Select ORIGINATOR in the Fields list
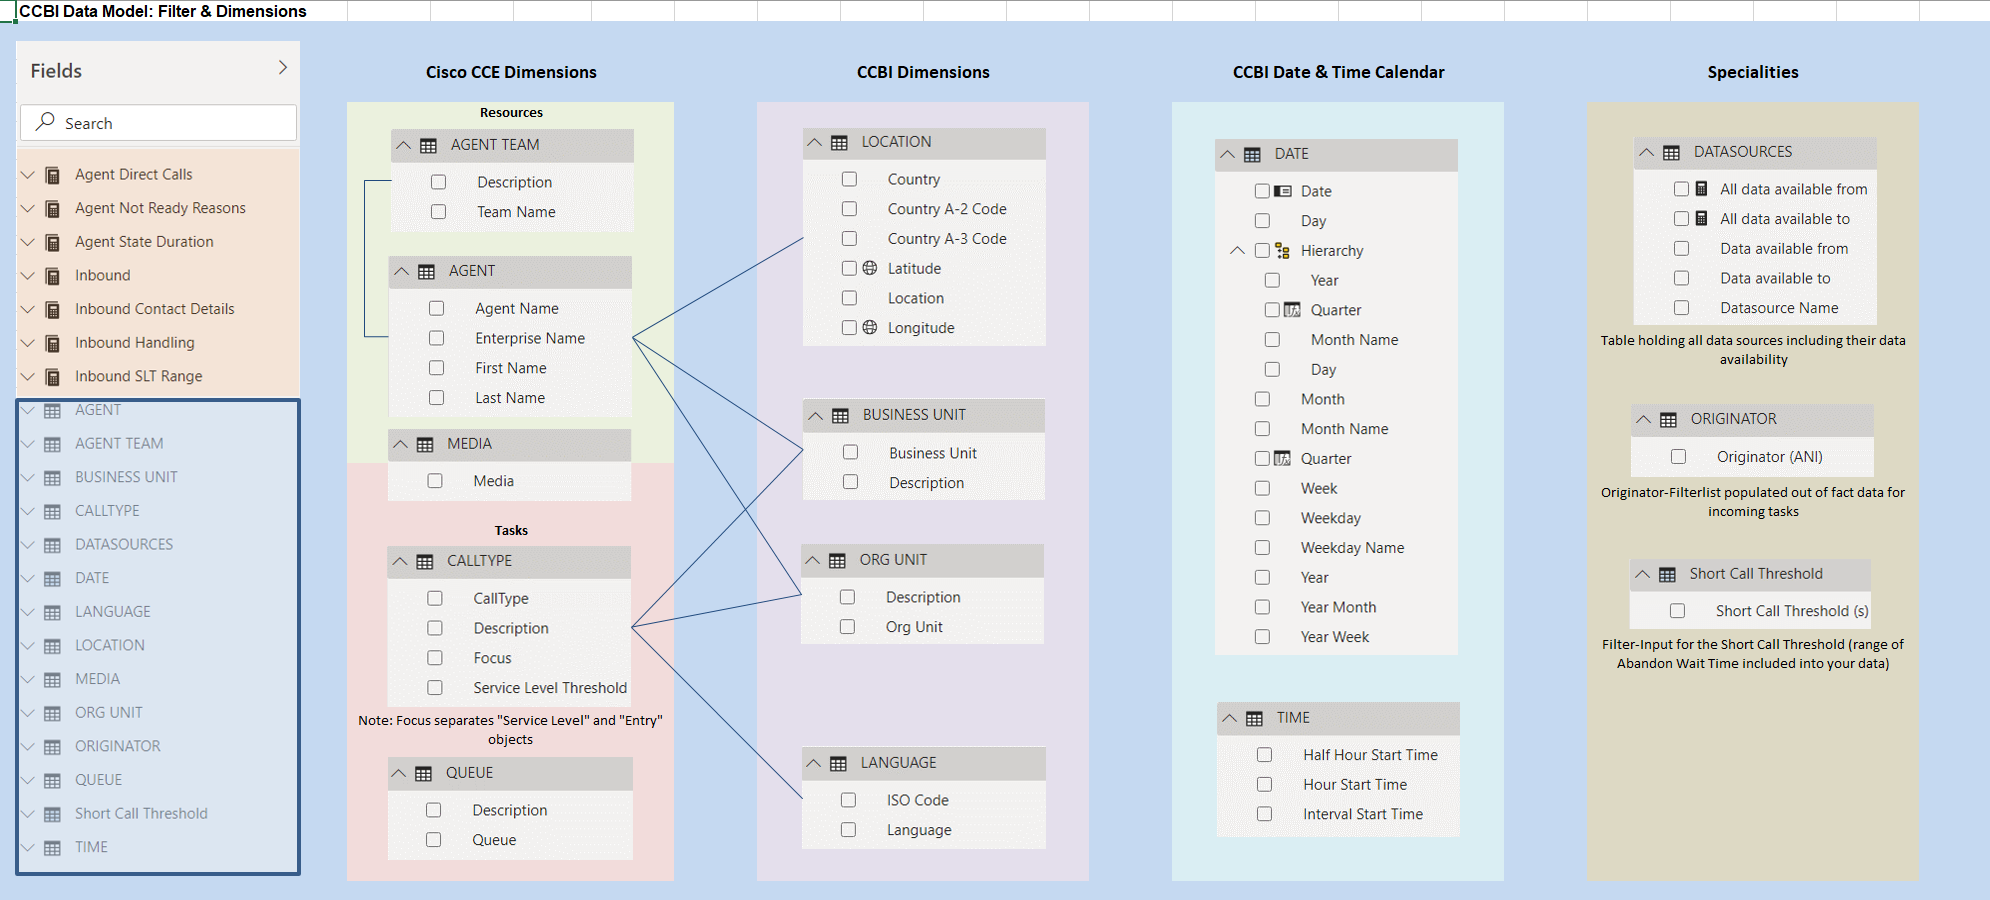 [x=117, y=746]
